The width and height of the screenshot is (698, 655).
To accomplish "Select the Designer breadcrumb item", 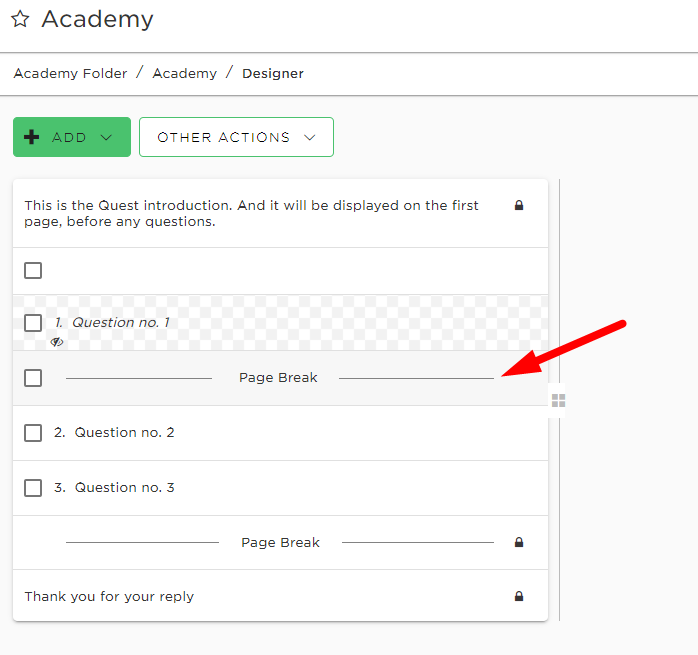I will point(273,73).
